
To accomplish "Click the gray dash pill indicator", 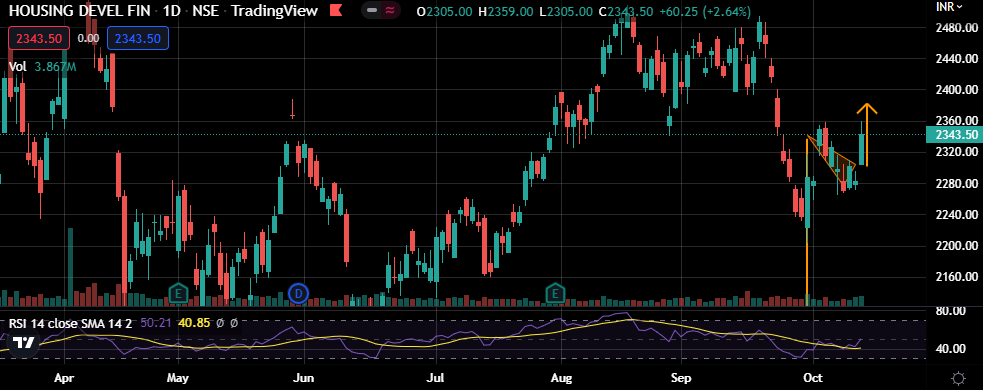I will click(372, 11).
